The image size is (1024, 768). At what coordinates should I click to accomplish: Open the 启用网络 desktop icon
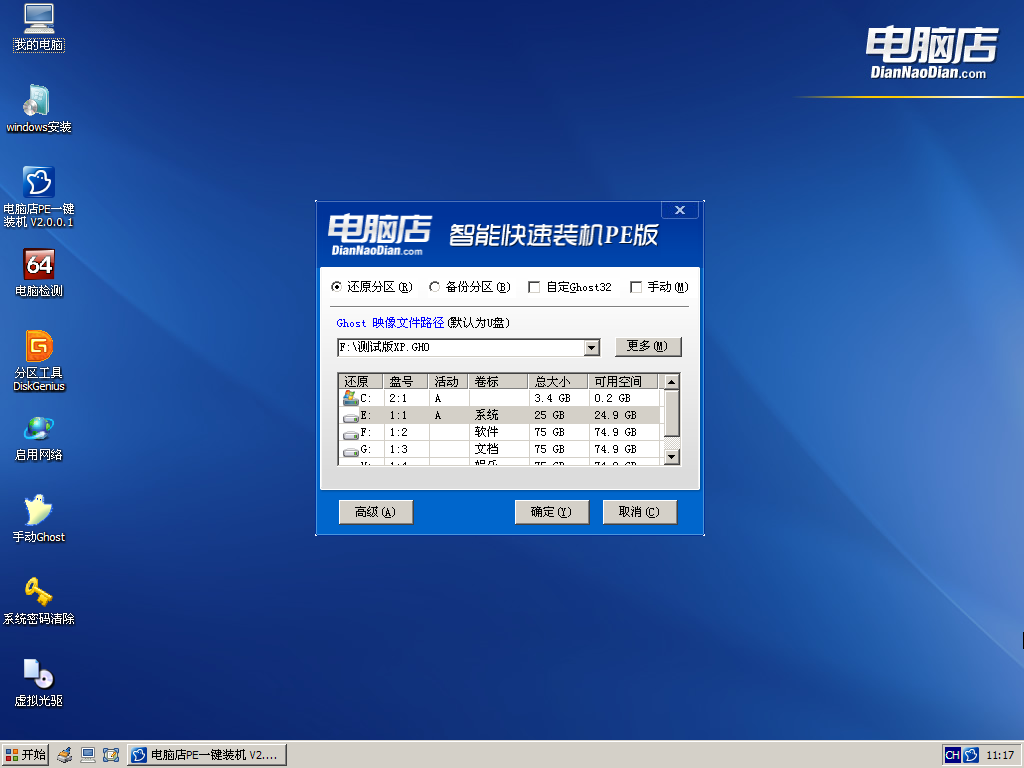tap(38, 429)
